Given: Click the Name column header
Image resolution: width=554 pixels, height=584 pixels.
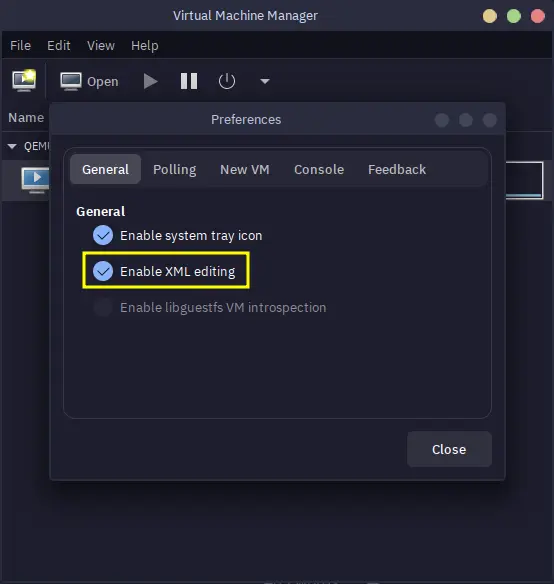Looking at the screenshot, I should (26, 118).
